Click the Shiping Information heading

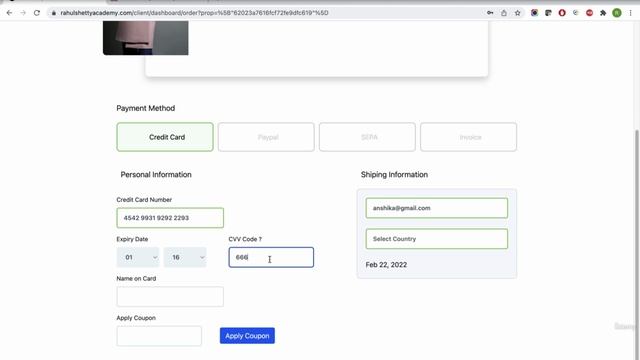click(394, 175)
